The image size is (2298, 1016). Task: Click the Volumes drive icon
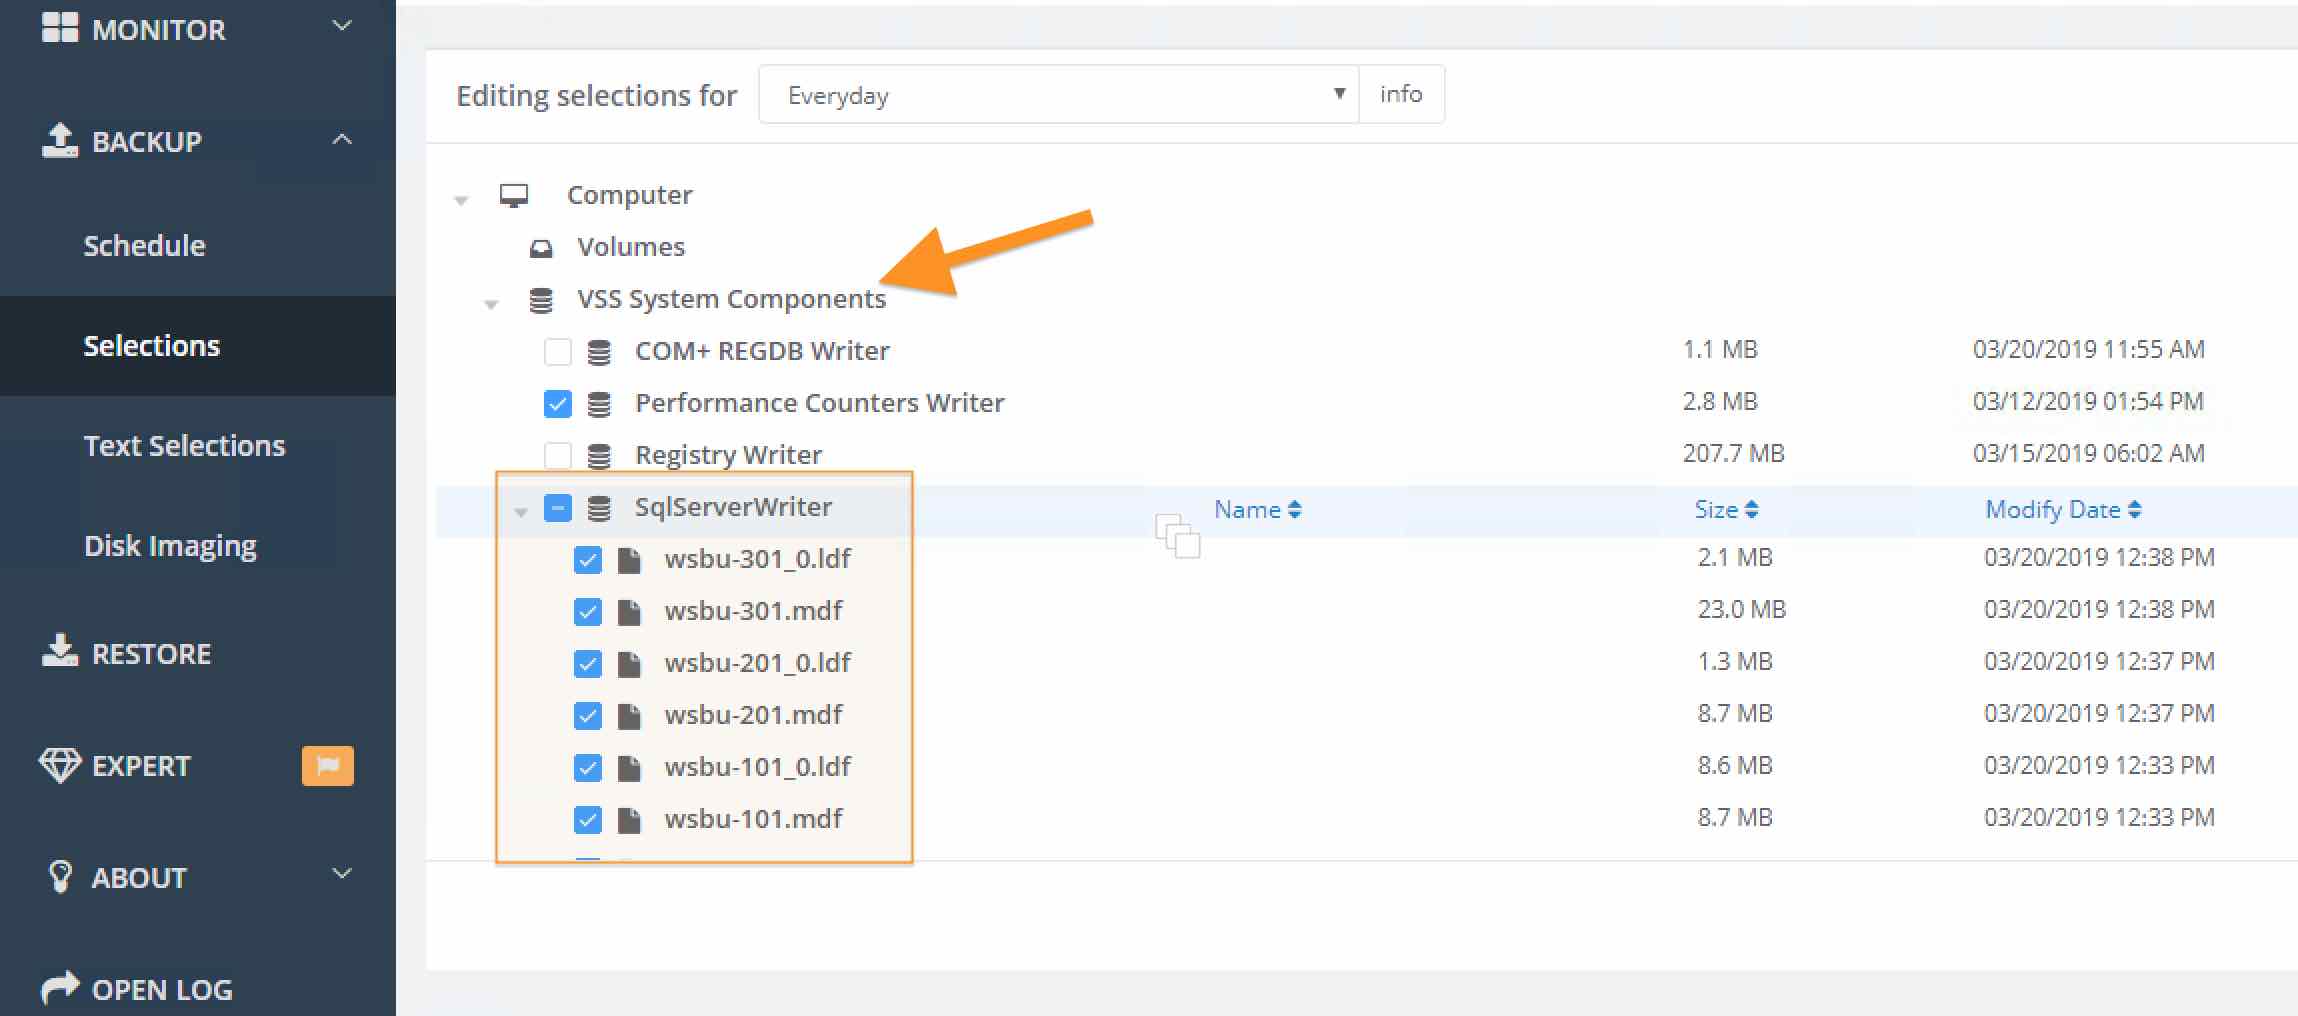(x=541, y=248)
